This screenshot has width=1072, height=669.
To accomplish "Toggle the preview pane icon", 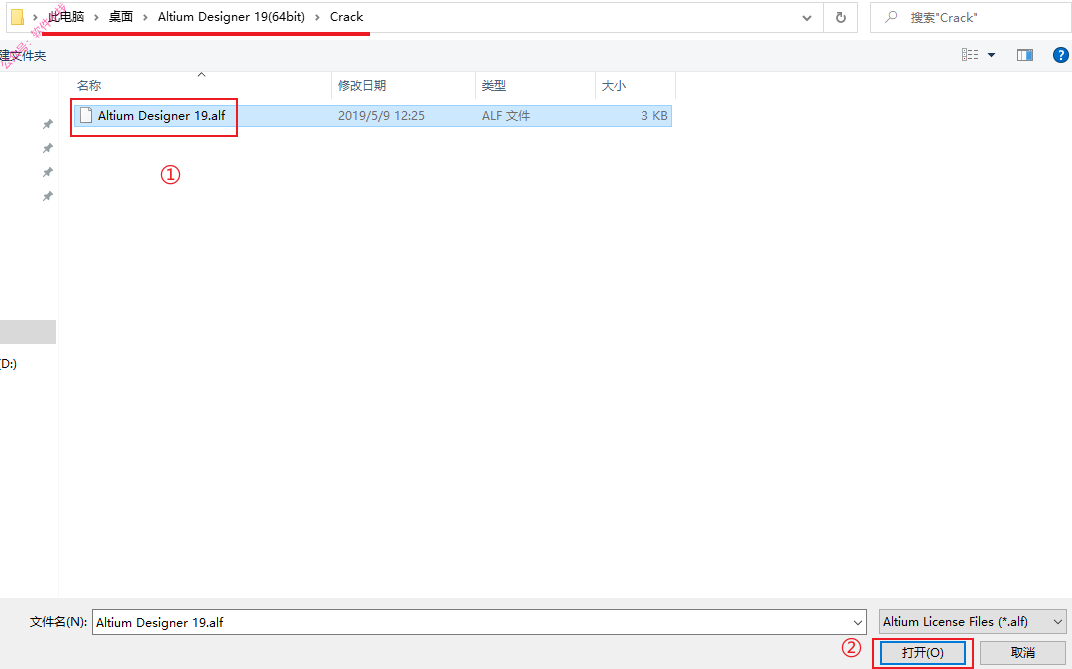I will [1025, 55].
